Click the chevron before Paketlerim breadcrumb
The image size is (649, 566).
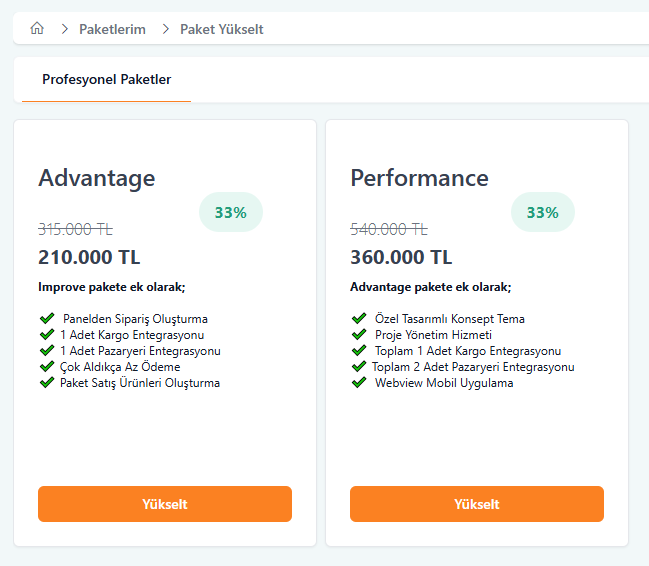click(65, 29)
